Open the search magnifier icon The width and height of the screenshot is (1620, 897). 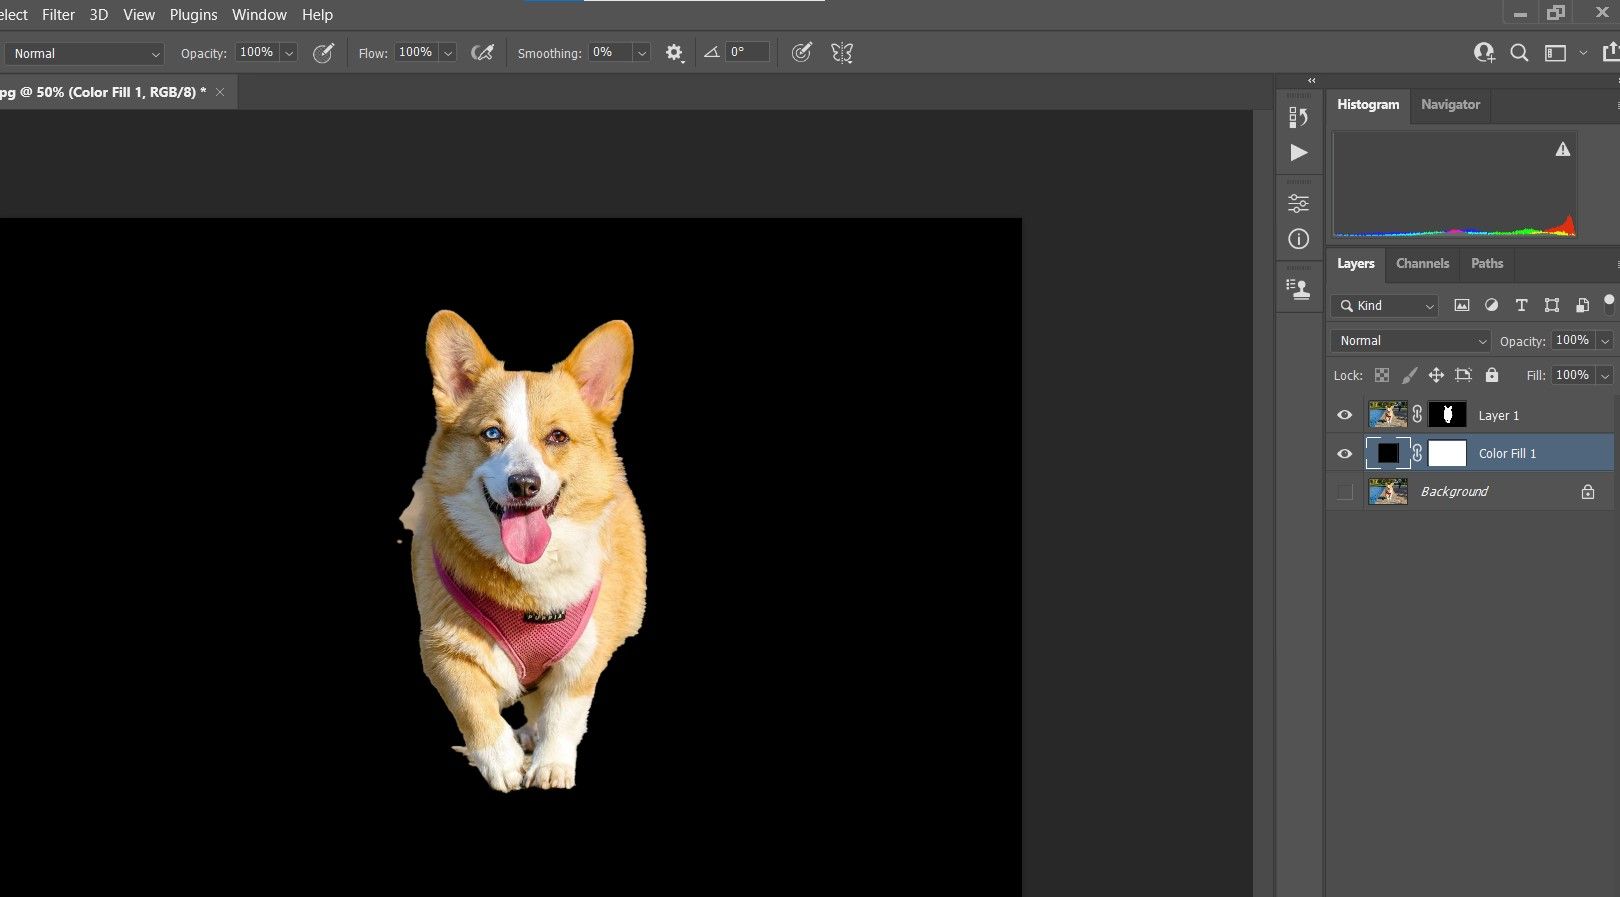[1519, 53]
